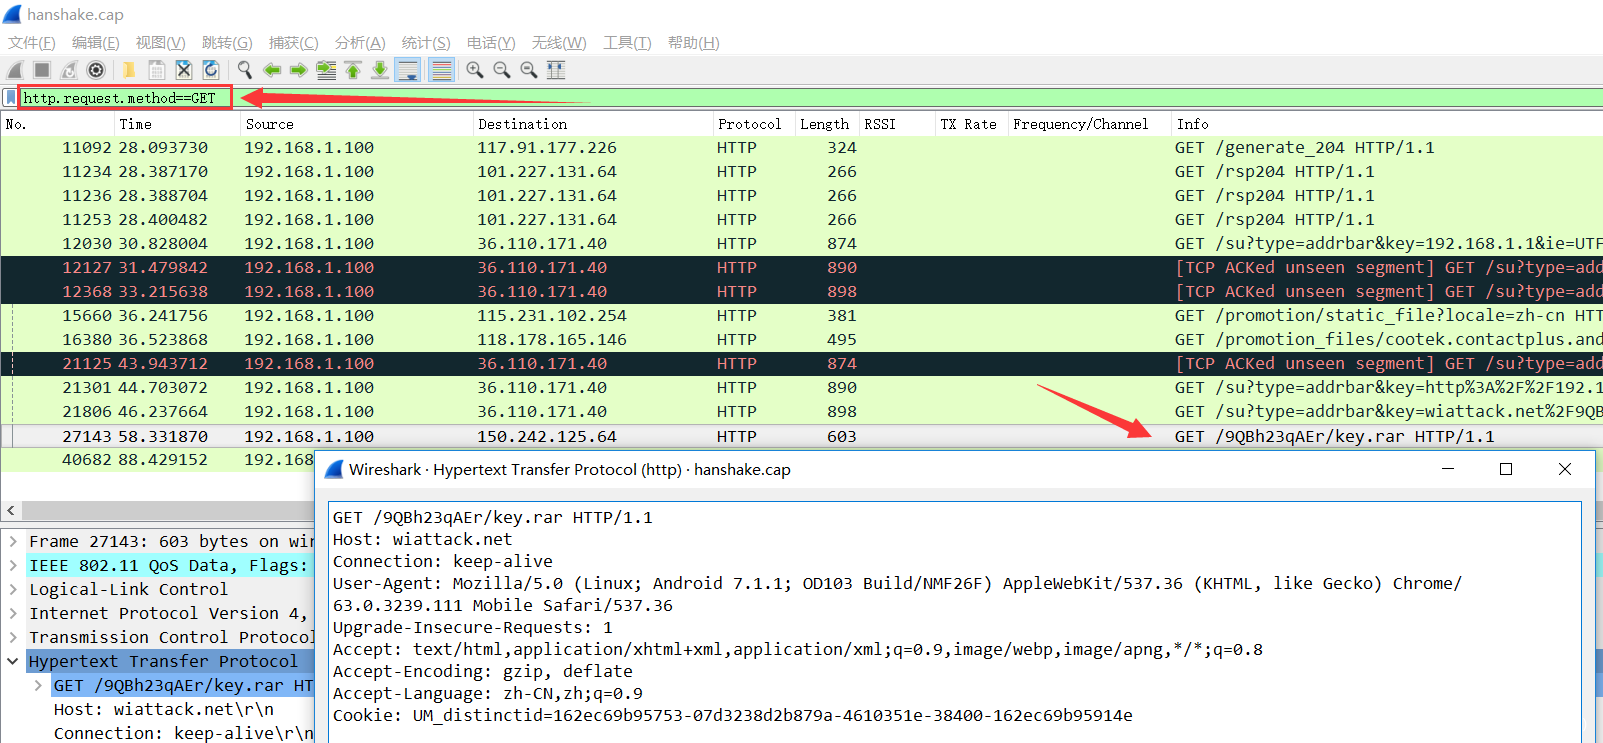Screen dimensions: 1603x743
Task: Click the Go Back green arrow
Action: (x=271, y=70)
